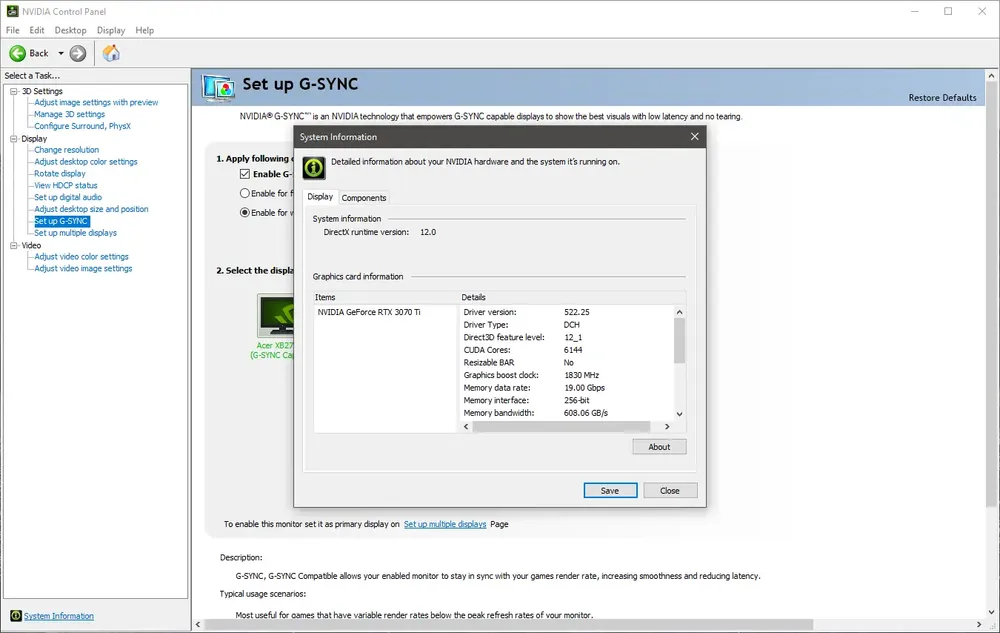This screenshot has height=633, width=1000.
Task: Collapse the 3D Settings tree node
Action: point(14,91)
